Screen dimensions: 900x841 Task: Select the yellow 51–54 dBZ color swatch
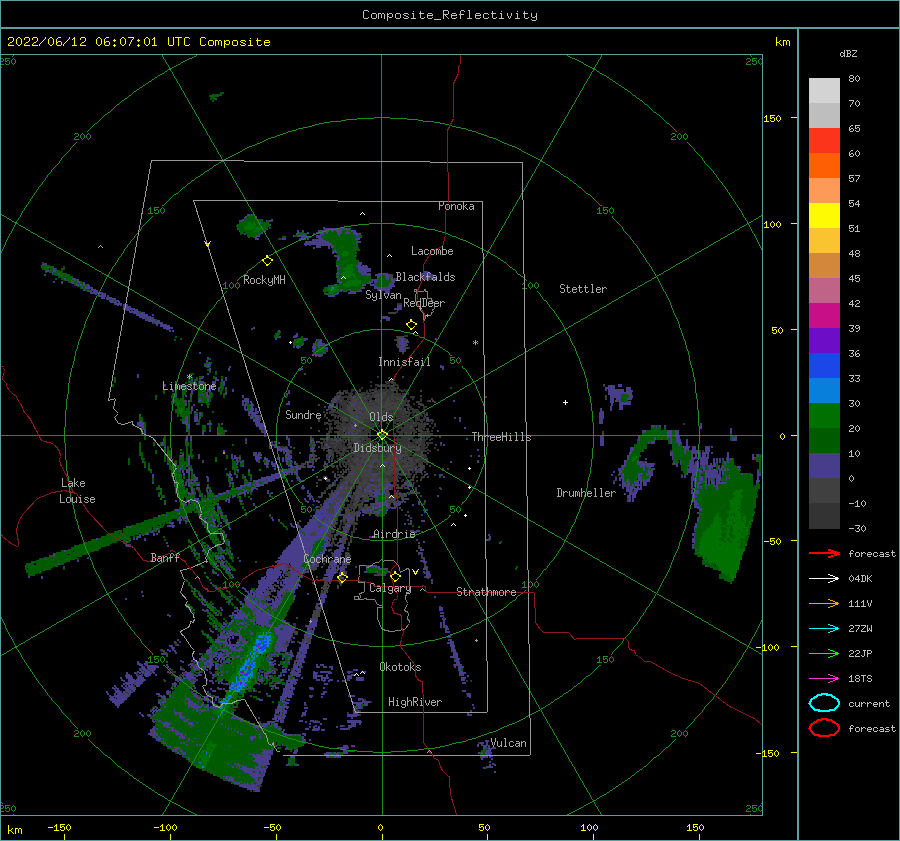(x=824, y=216)
